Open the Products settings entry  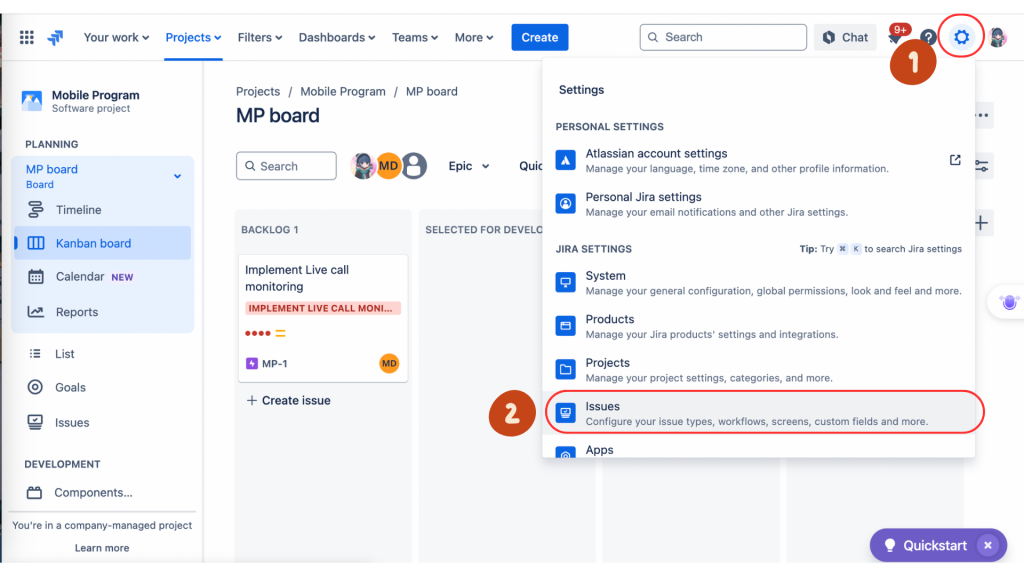pos(758,326)
